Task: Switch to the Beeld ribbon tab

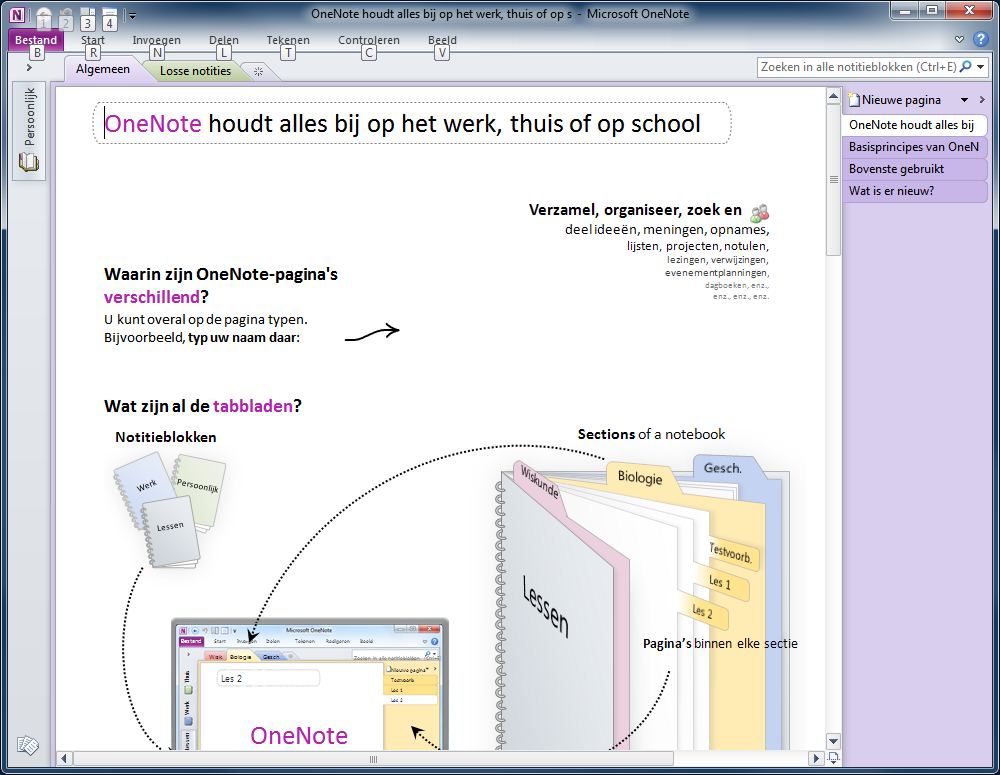Action: (442, 40)
